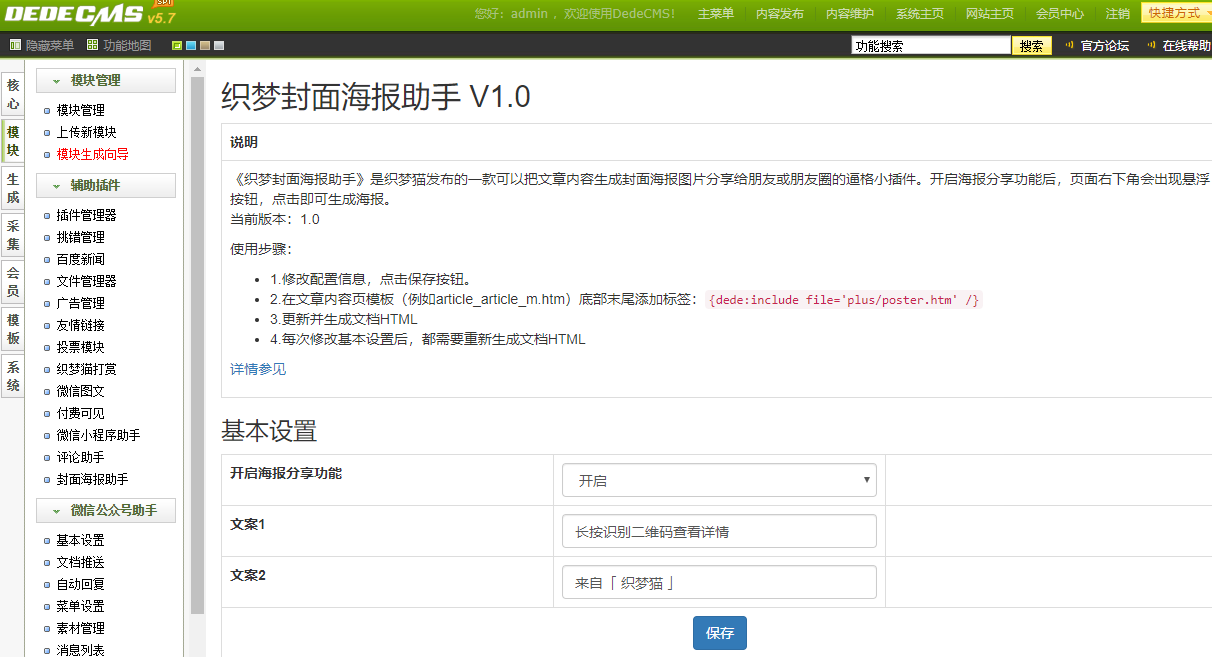Open 上传新模块 in sidebar
This screenshot has width=1212, height=657.
[86, 132]
